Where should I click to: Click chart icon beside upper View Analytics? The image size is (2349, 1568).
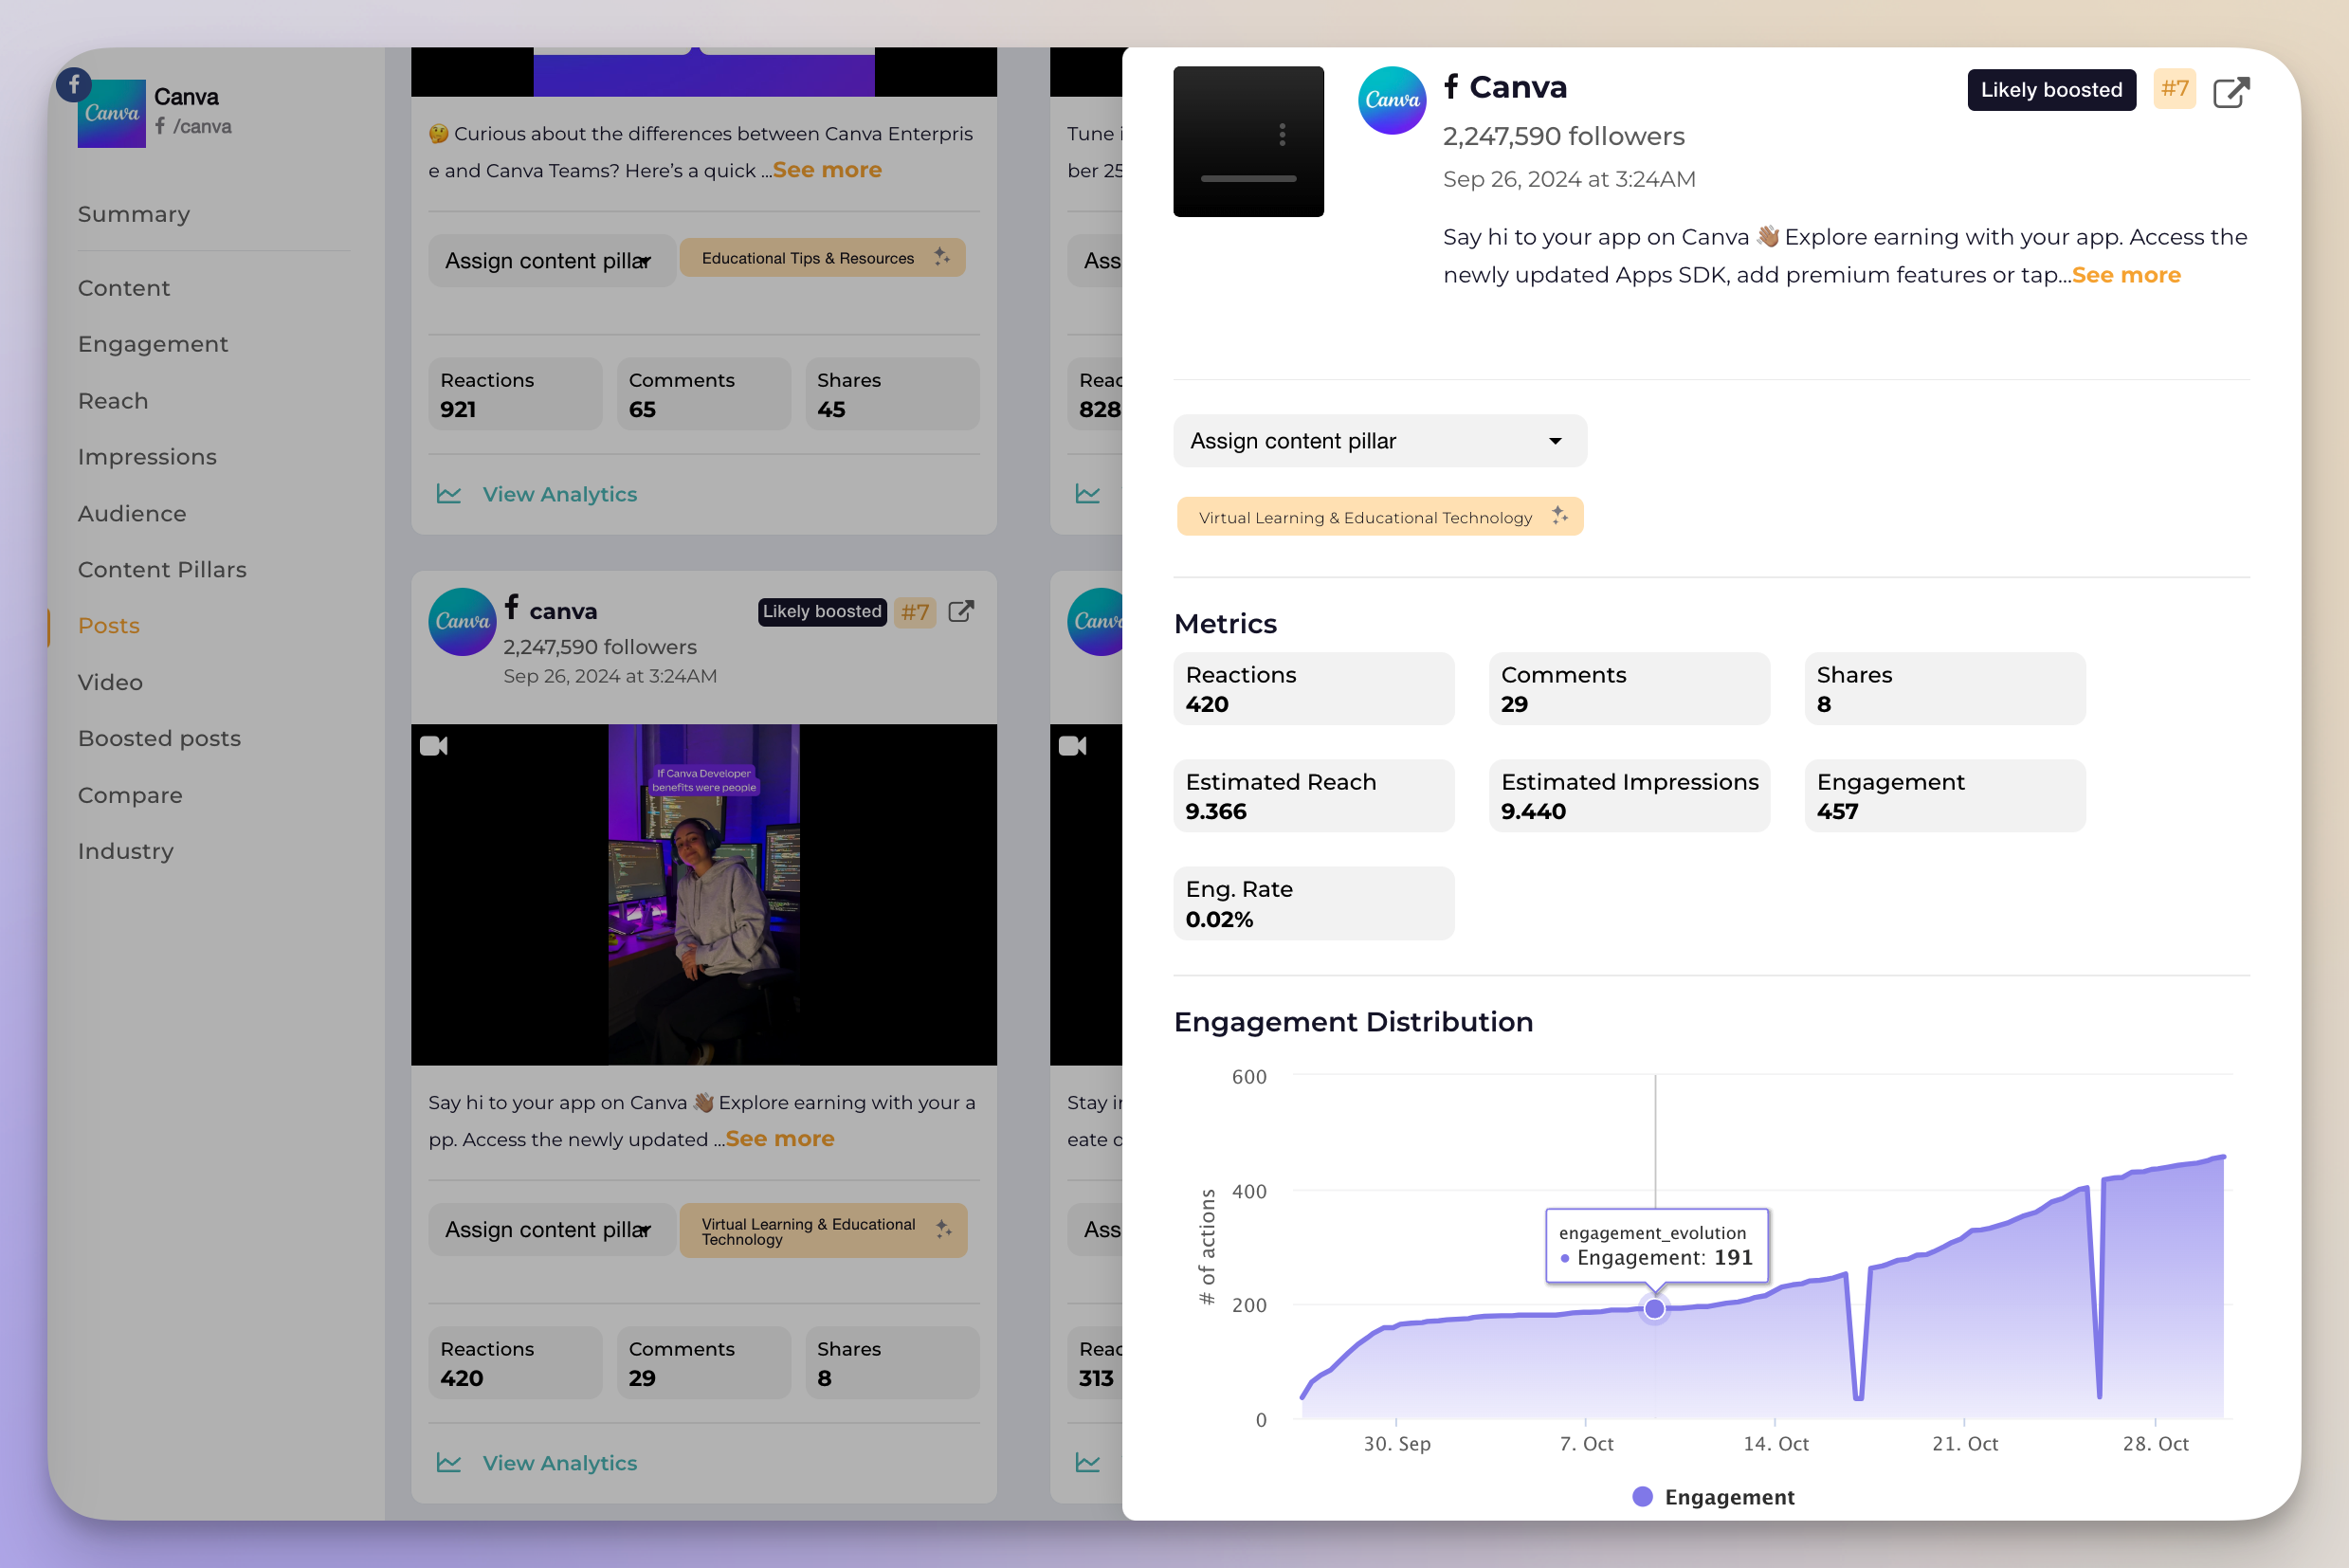(x=449, y=494)
